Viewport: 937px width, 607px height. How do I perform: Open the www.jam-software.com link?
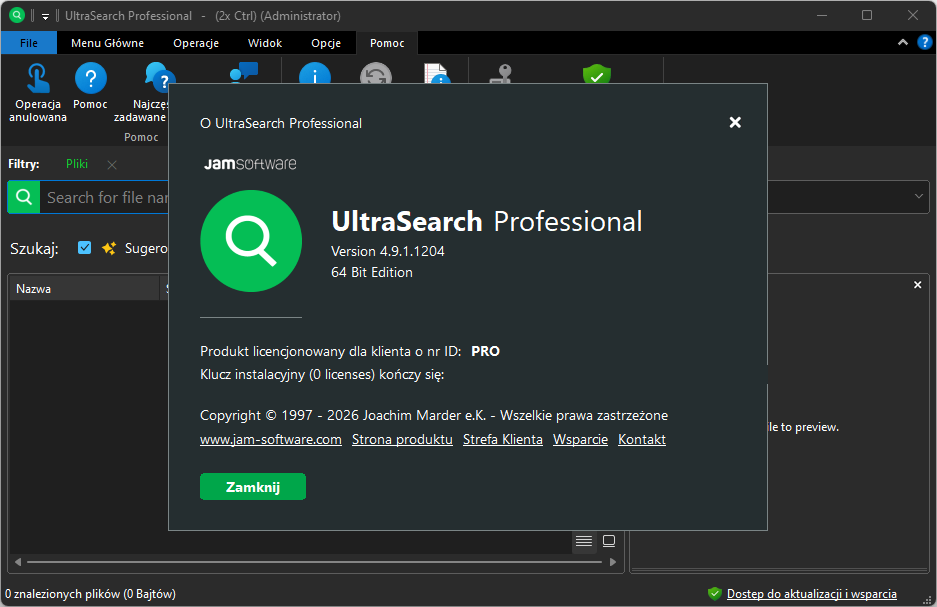click(x=271, y=440)
